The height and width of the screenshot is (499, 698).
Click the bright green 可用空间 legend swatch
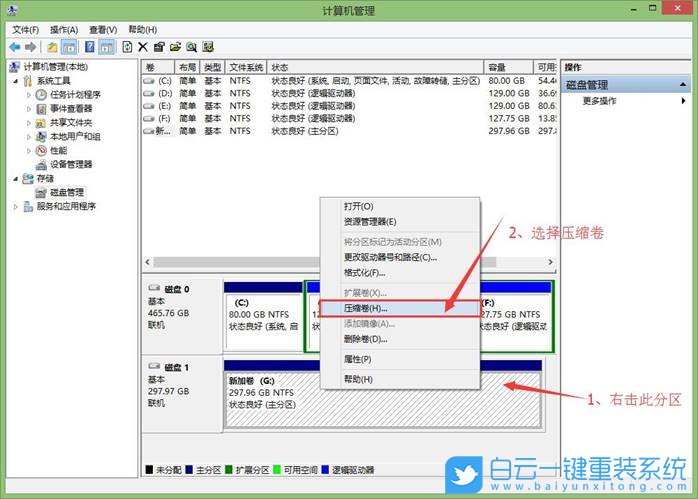coord(277,470)
